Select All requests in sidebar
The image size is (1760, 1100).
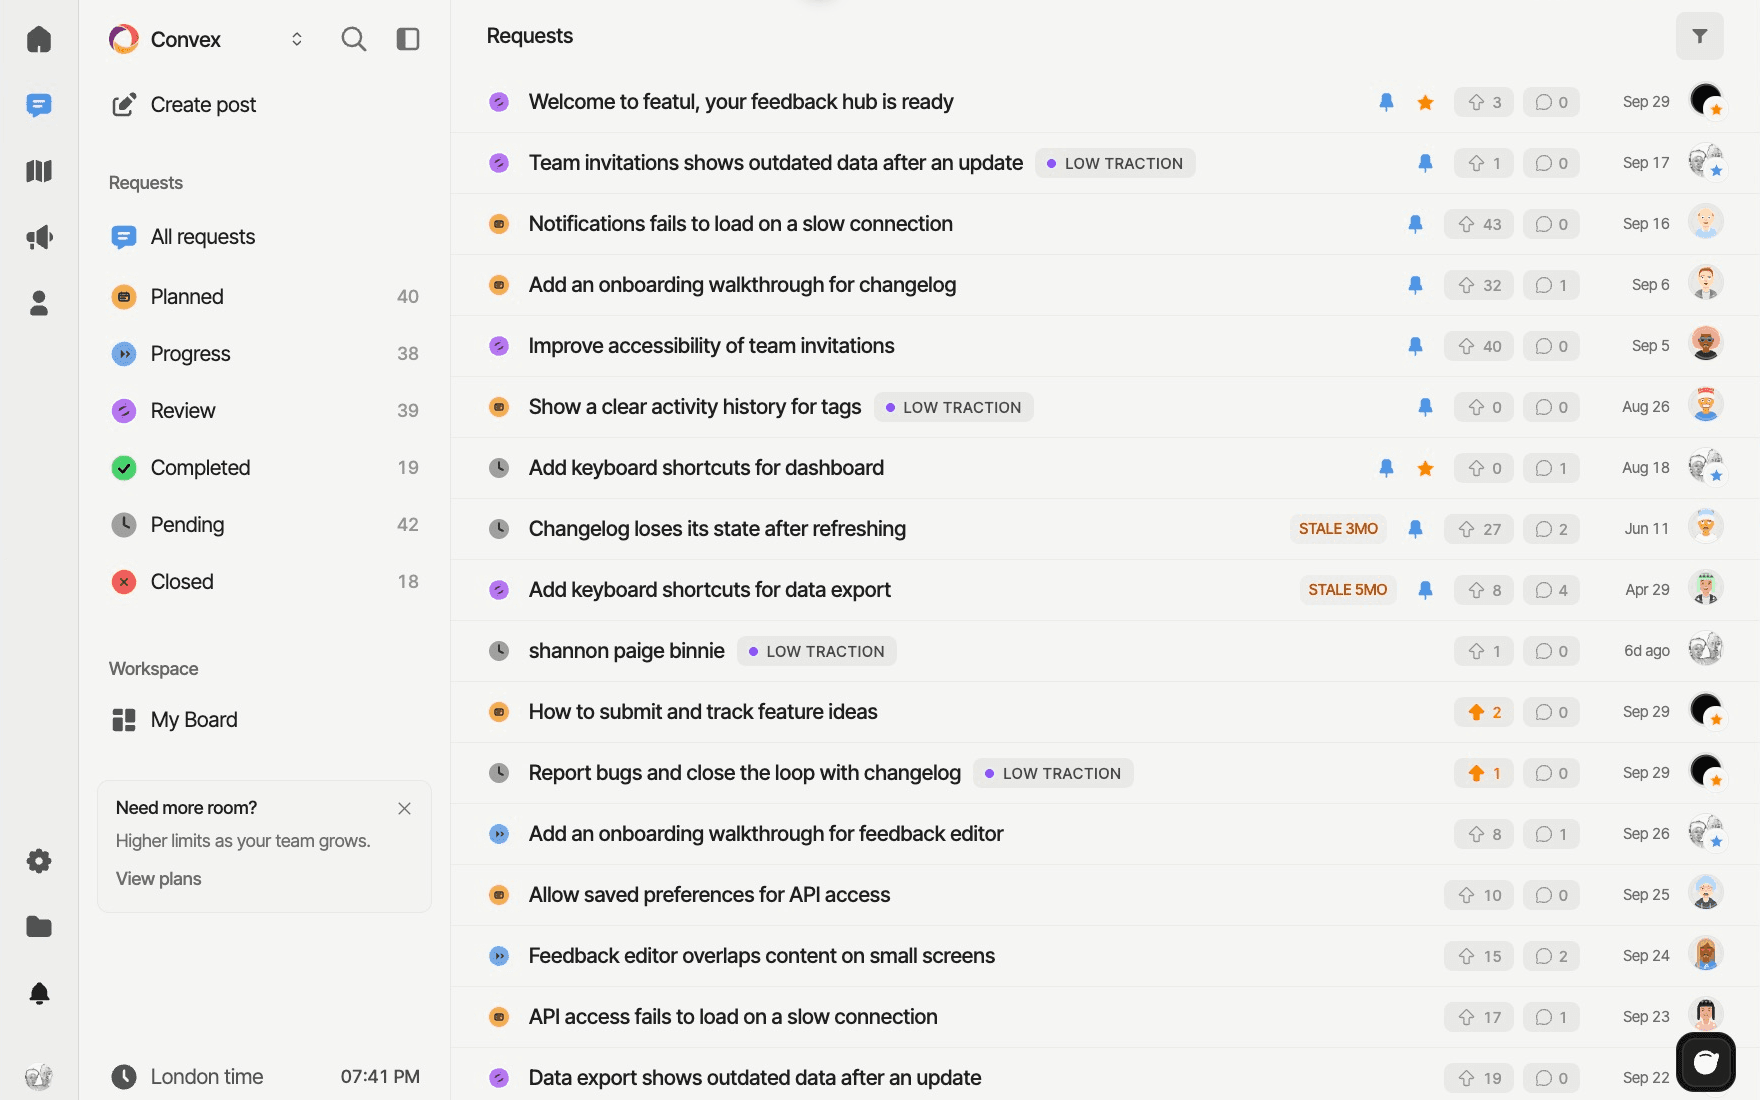coord(264,237)
